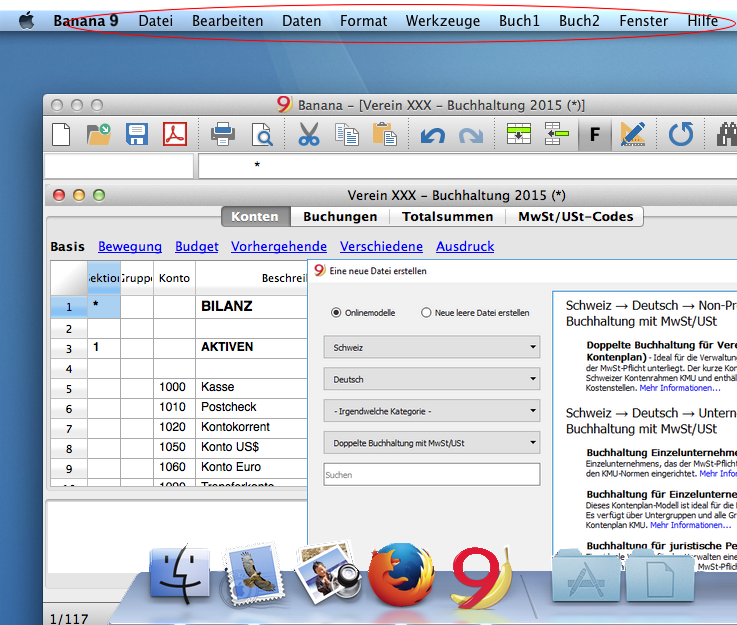
Task: Open the Verschiedene view link
Action: click(x=381, y=247)
